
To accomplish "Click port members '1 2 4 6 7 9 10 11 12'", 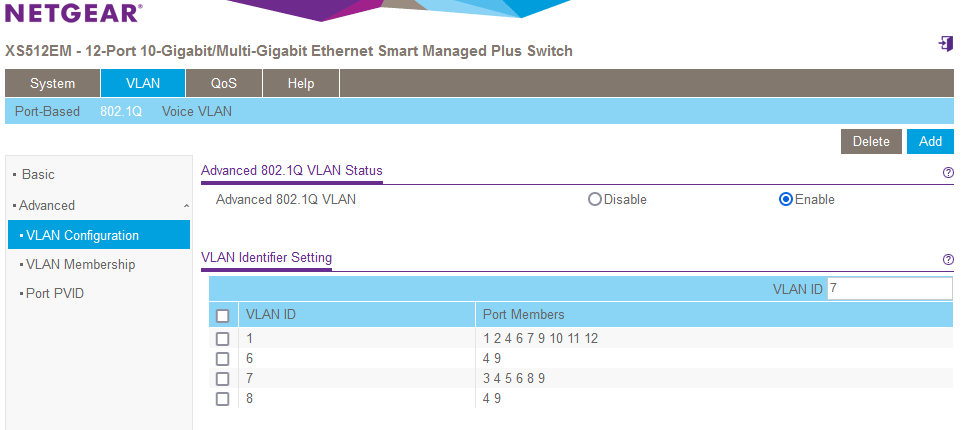I will [x=540, y=338].
